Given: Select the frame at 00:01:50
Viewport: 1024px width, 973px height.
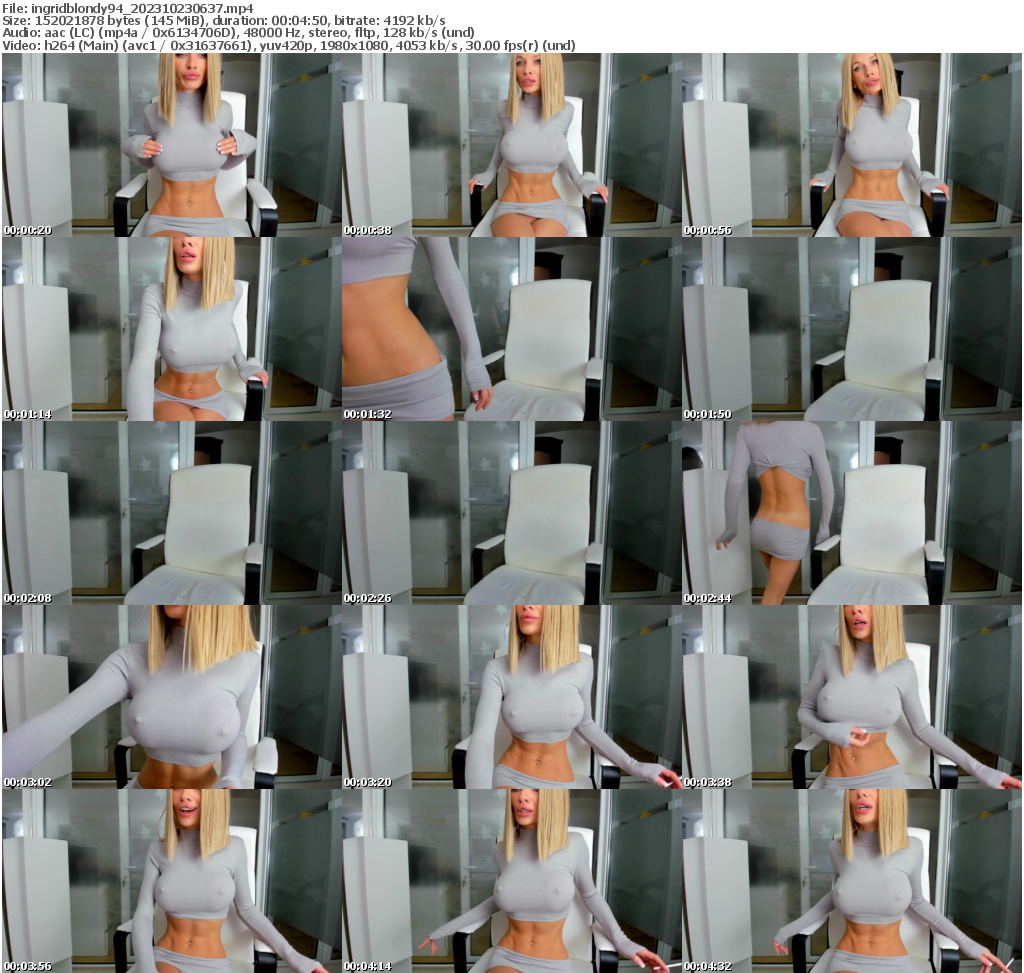Looking at the screenshot, I should (x=852, y=328).
